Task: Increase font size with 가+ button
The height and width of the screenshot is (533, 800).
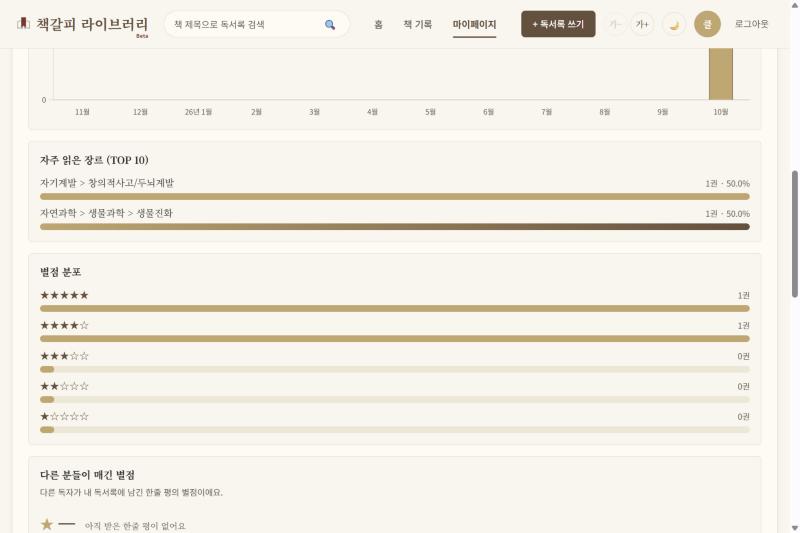Action: click(642, 24)
